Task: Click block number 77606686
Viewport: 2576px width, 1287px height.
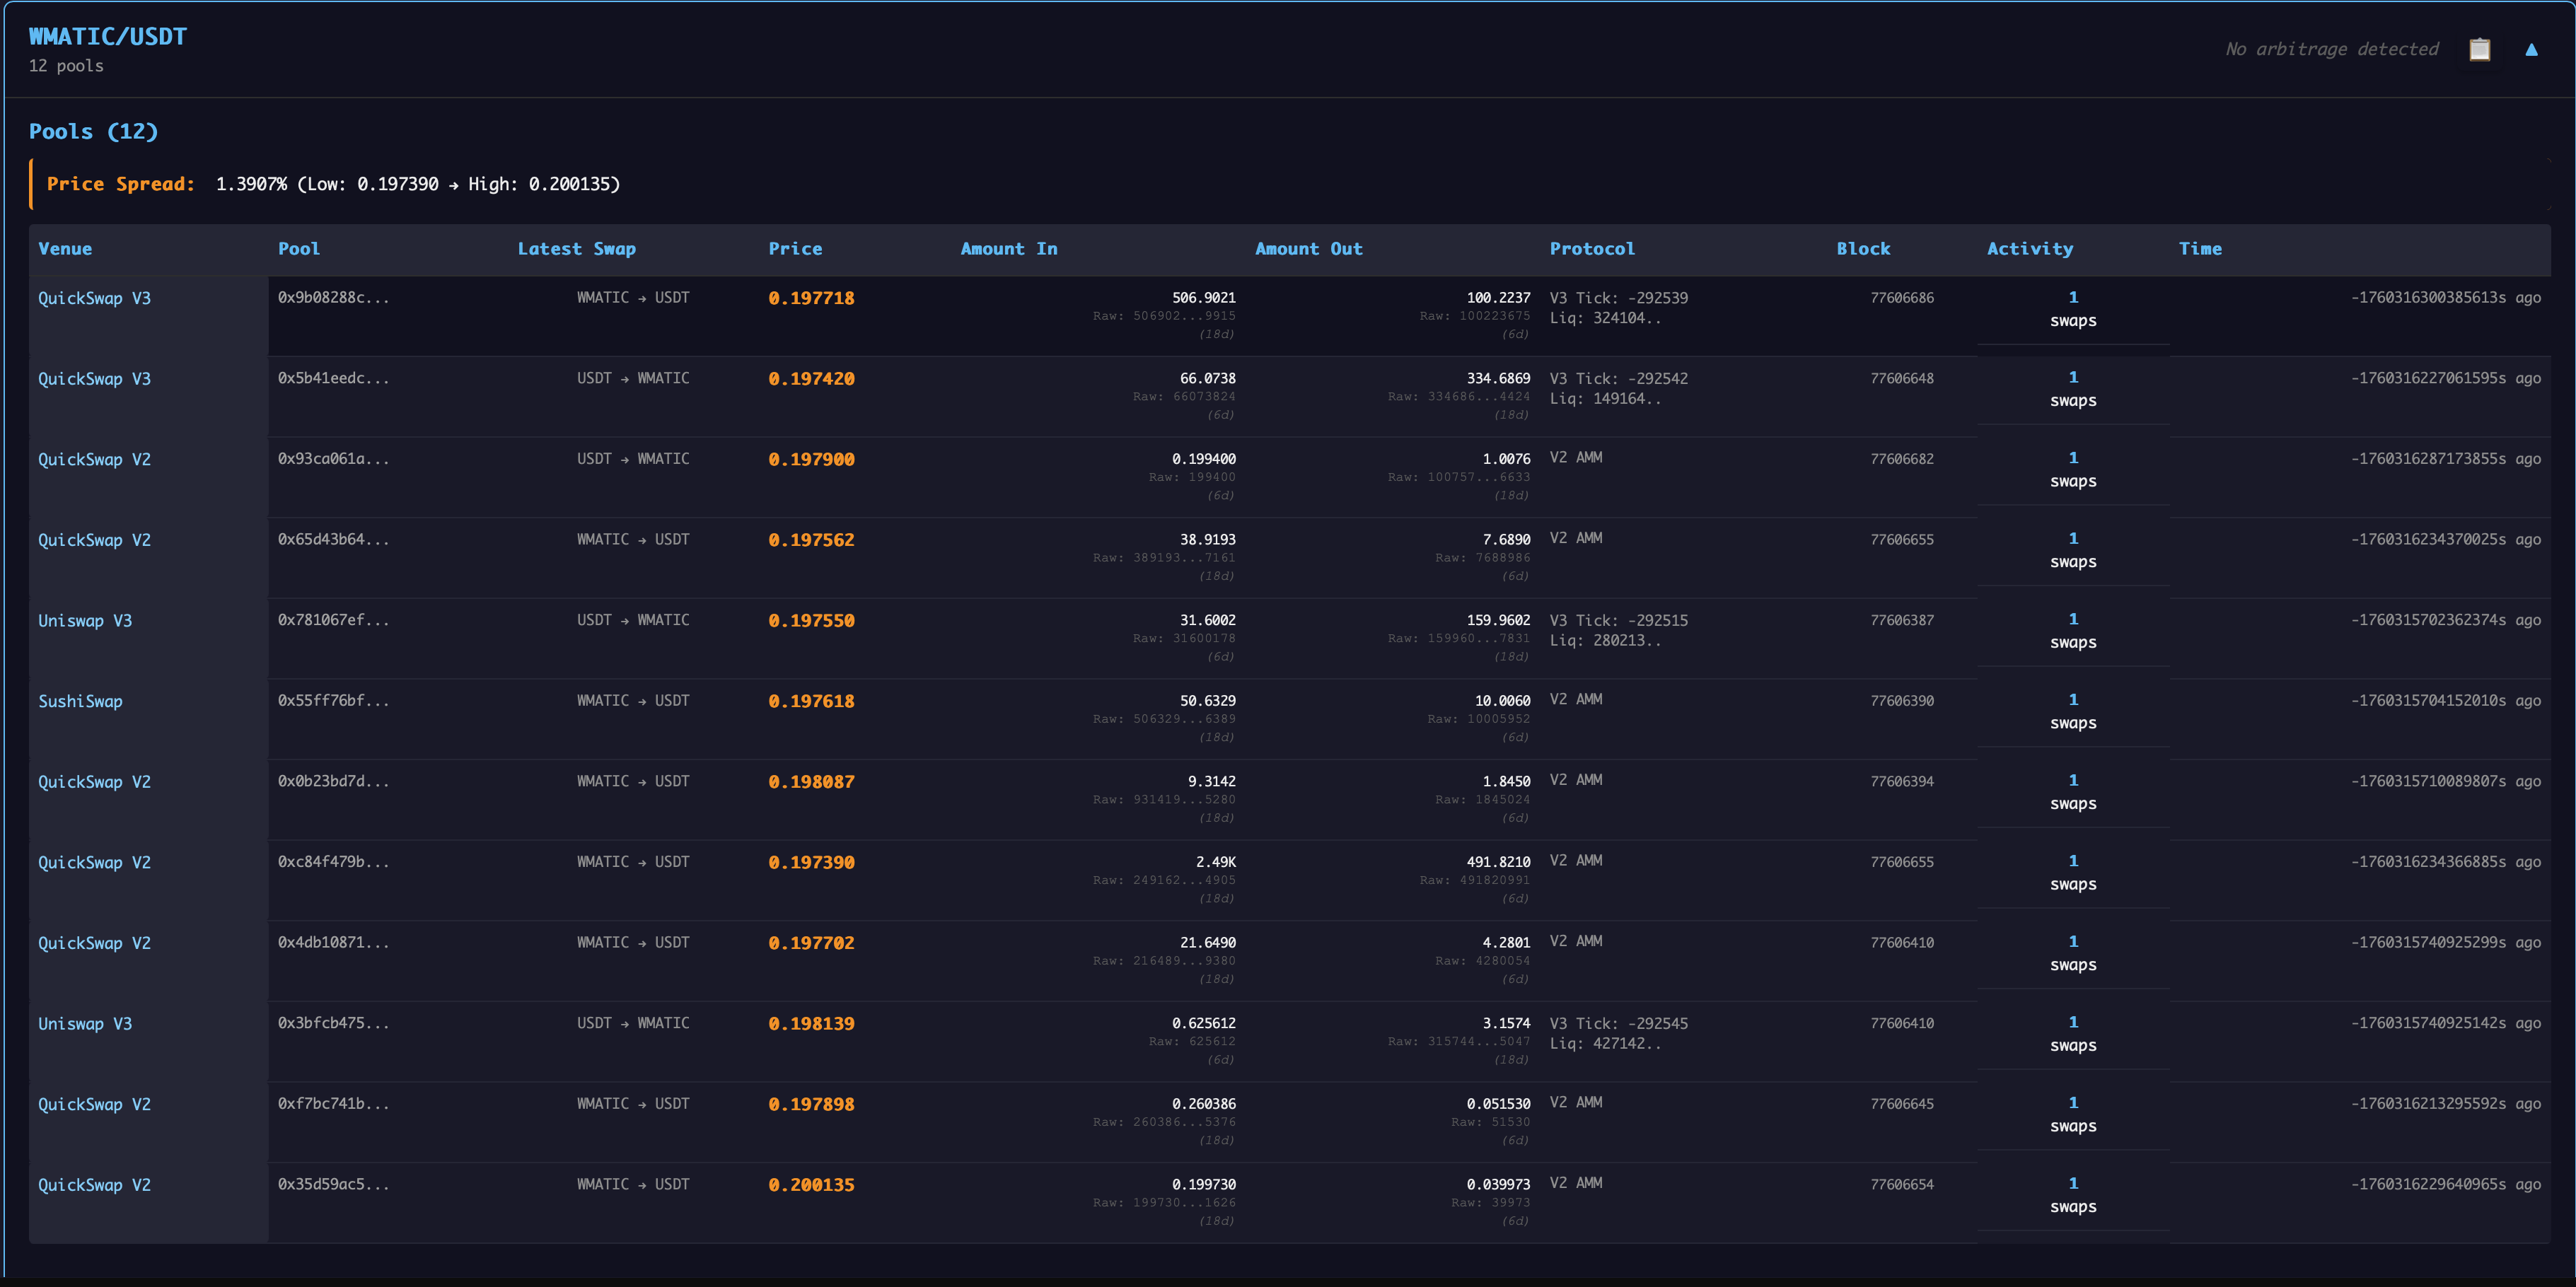Action: pyautogui.click(x=1901, y=298)
